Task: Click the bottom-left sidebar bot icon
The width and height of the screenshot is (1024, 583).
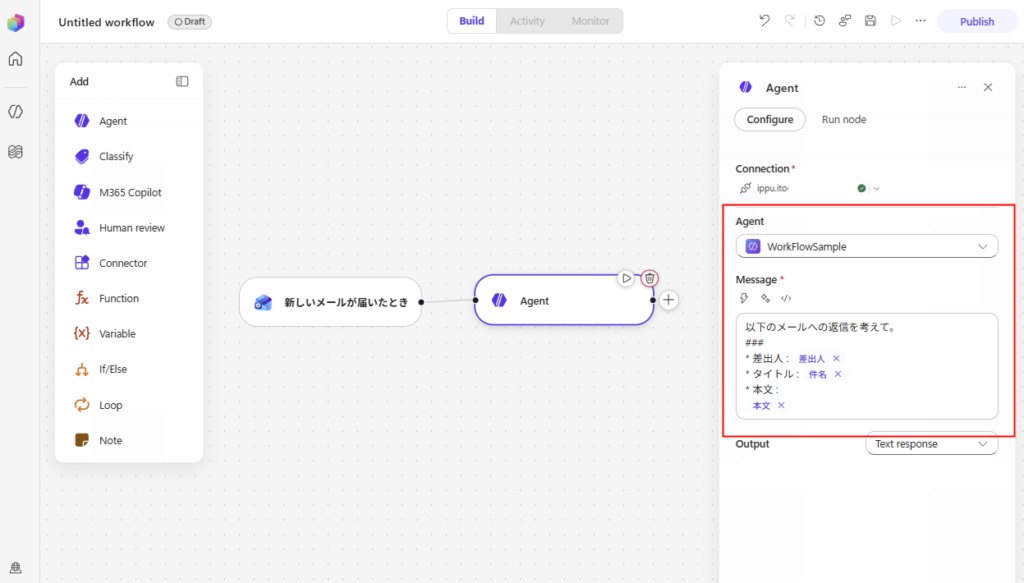Action: coord(16,567)
